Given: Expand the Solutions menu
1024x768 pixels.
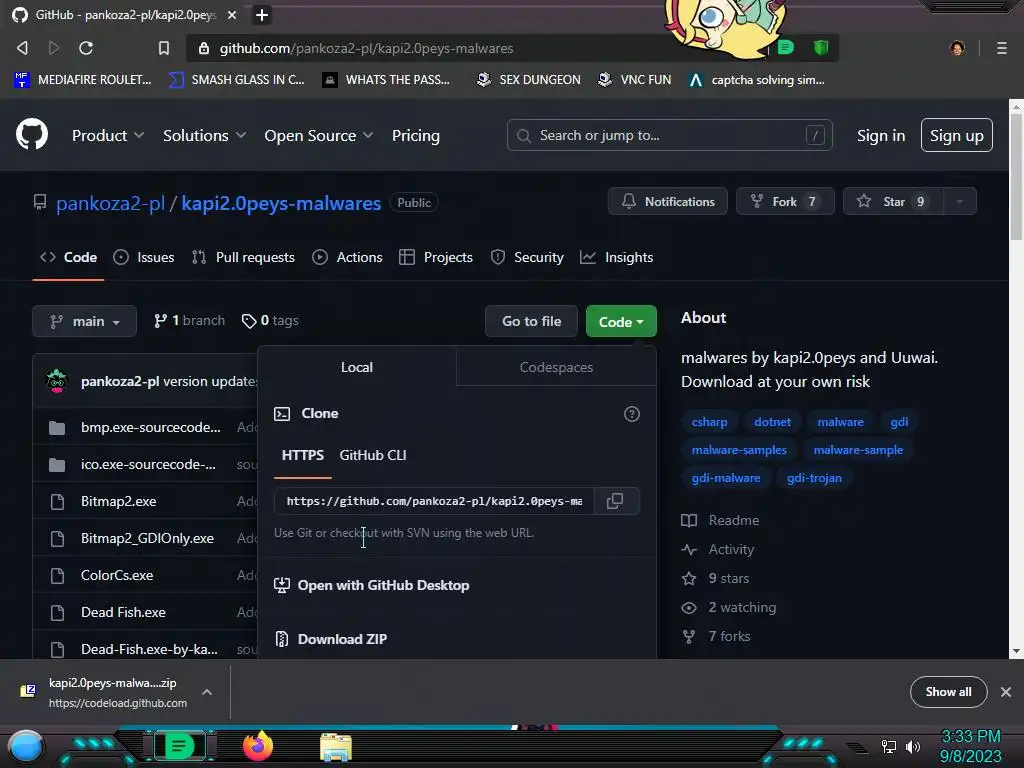Looking at the screenshot, I should tap(204, 135).
